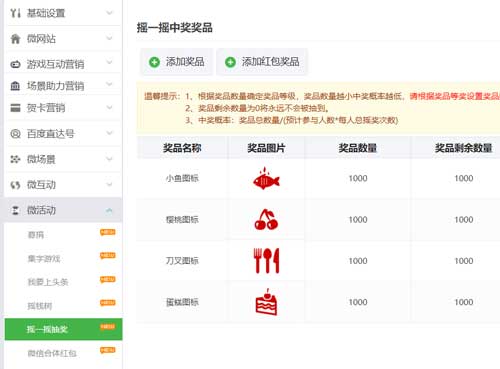The width and height of the screenshot is (500, 369).
Task: Click the 添加奖品 button
Action: point(177,62)
